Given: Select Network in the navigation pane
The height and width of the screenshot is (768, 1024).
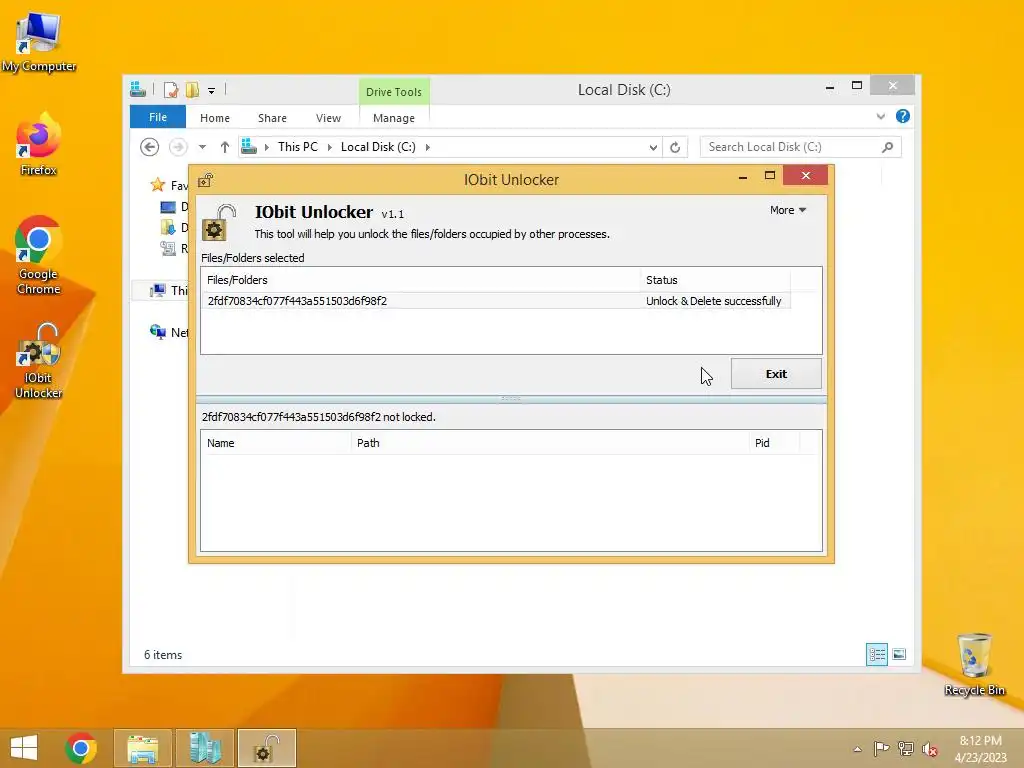Looking at the screenshot, I should [x=169, y=332].
